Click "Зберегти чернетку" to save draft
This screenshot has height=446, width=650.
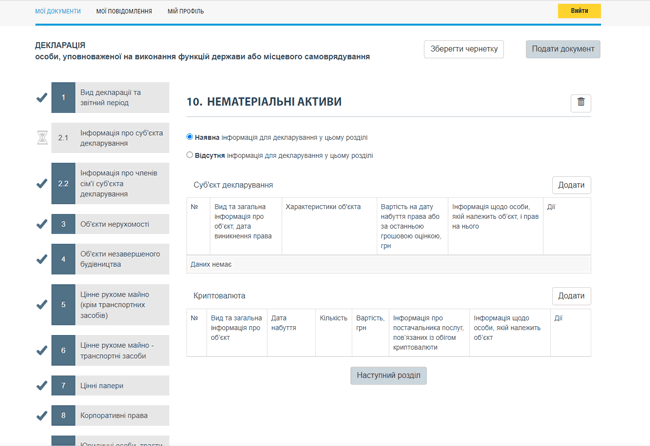(x=463, y=49)
